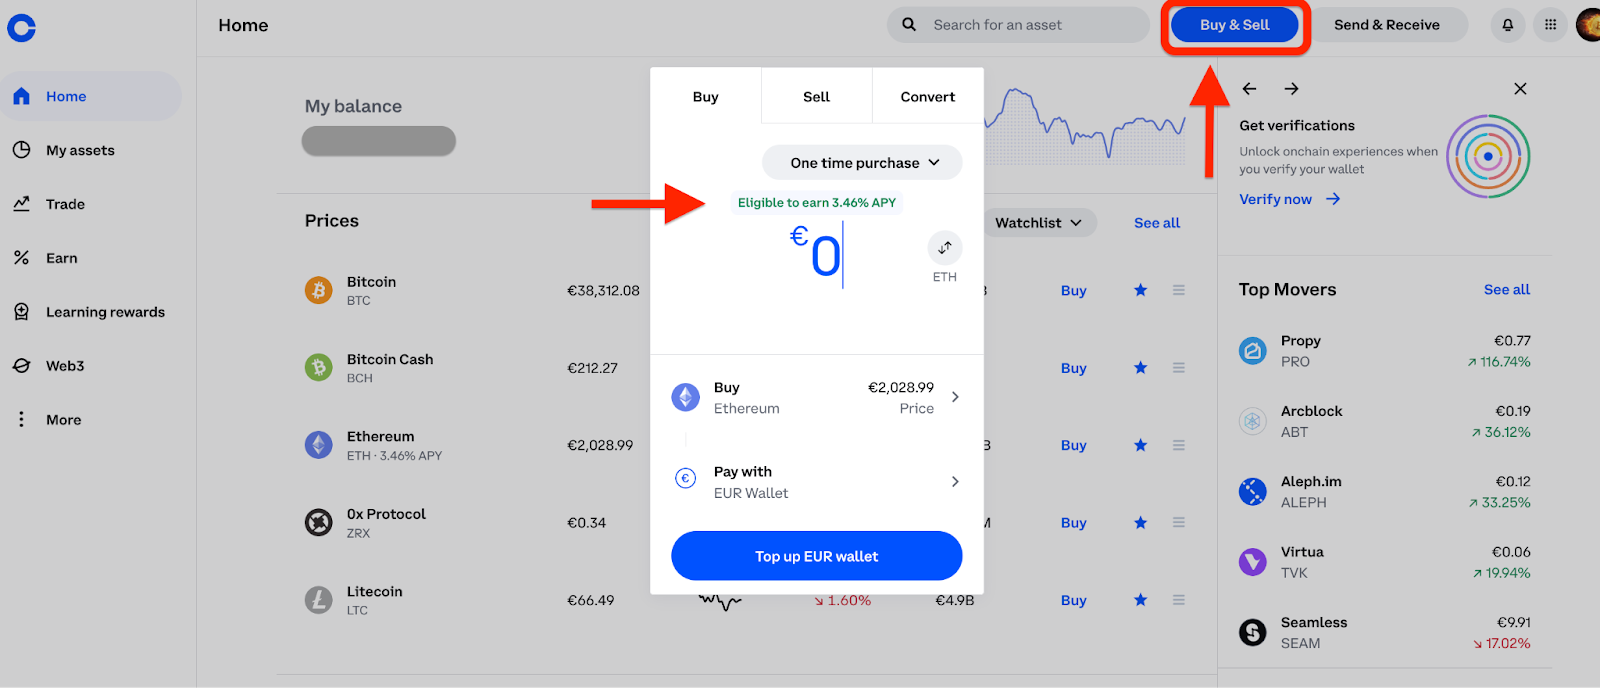Click the Bitcoin coin icon
1600x688 pixels.
(318, 290)
